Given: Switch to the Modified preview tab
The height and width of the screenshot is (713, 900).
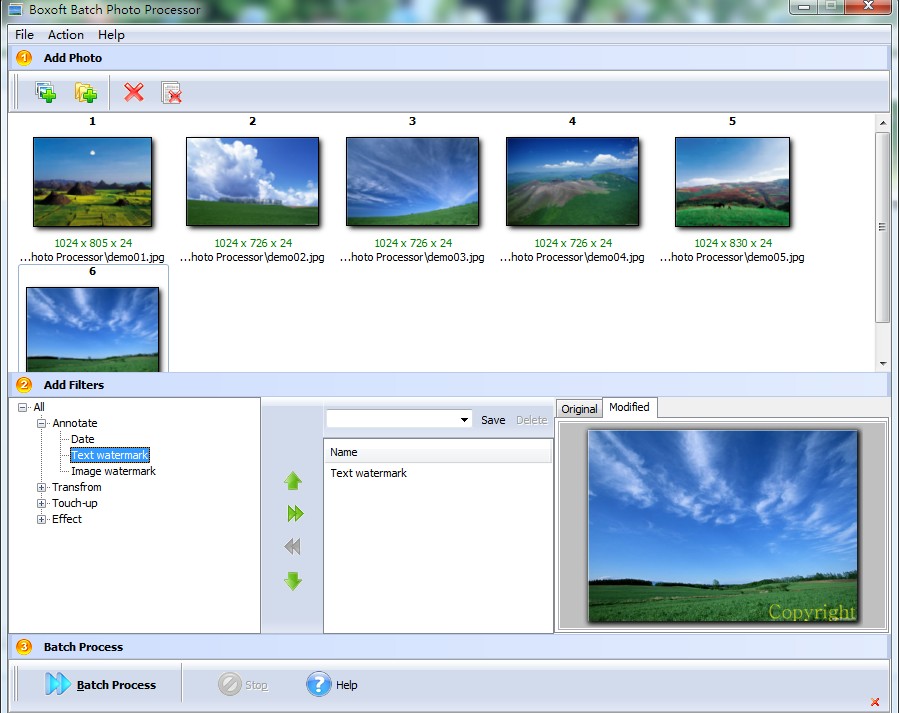Looking at the screenshot, I should tap(629, 407).
